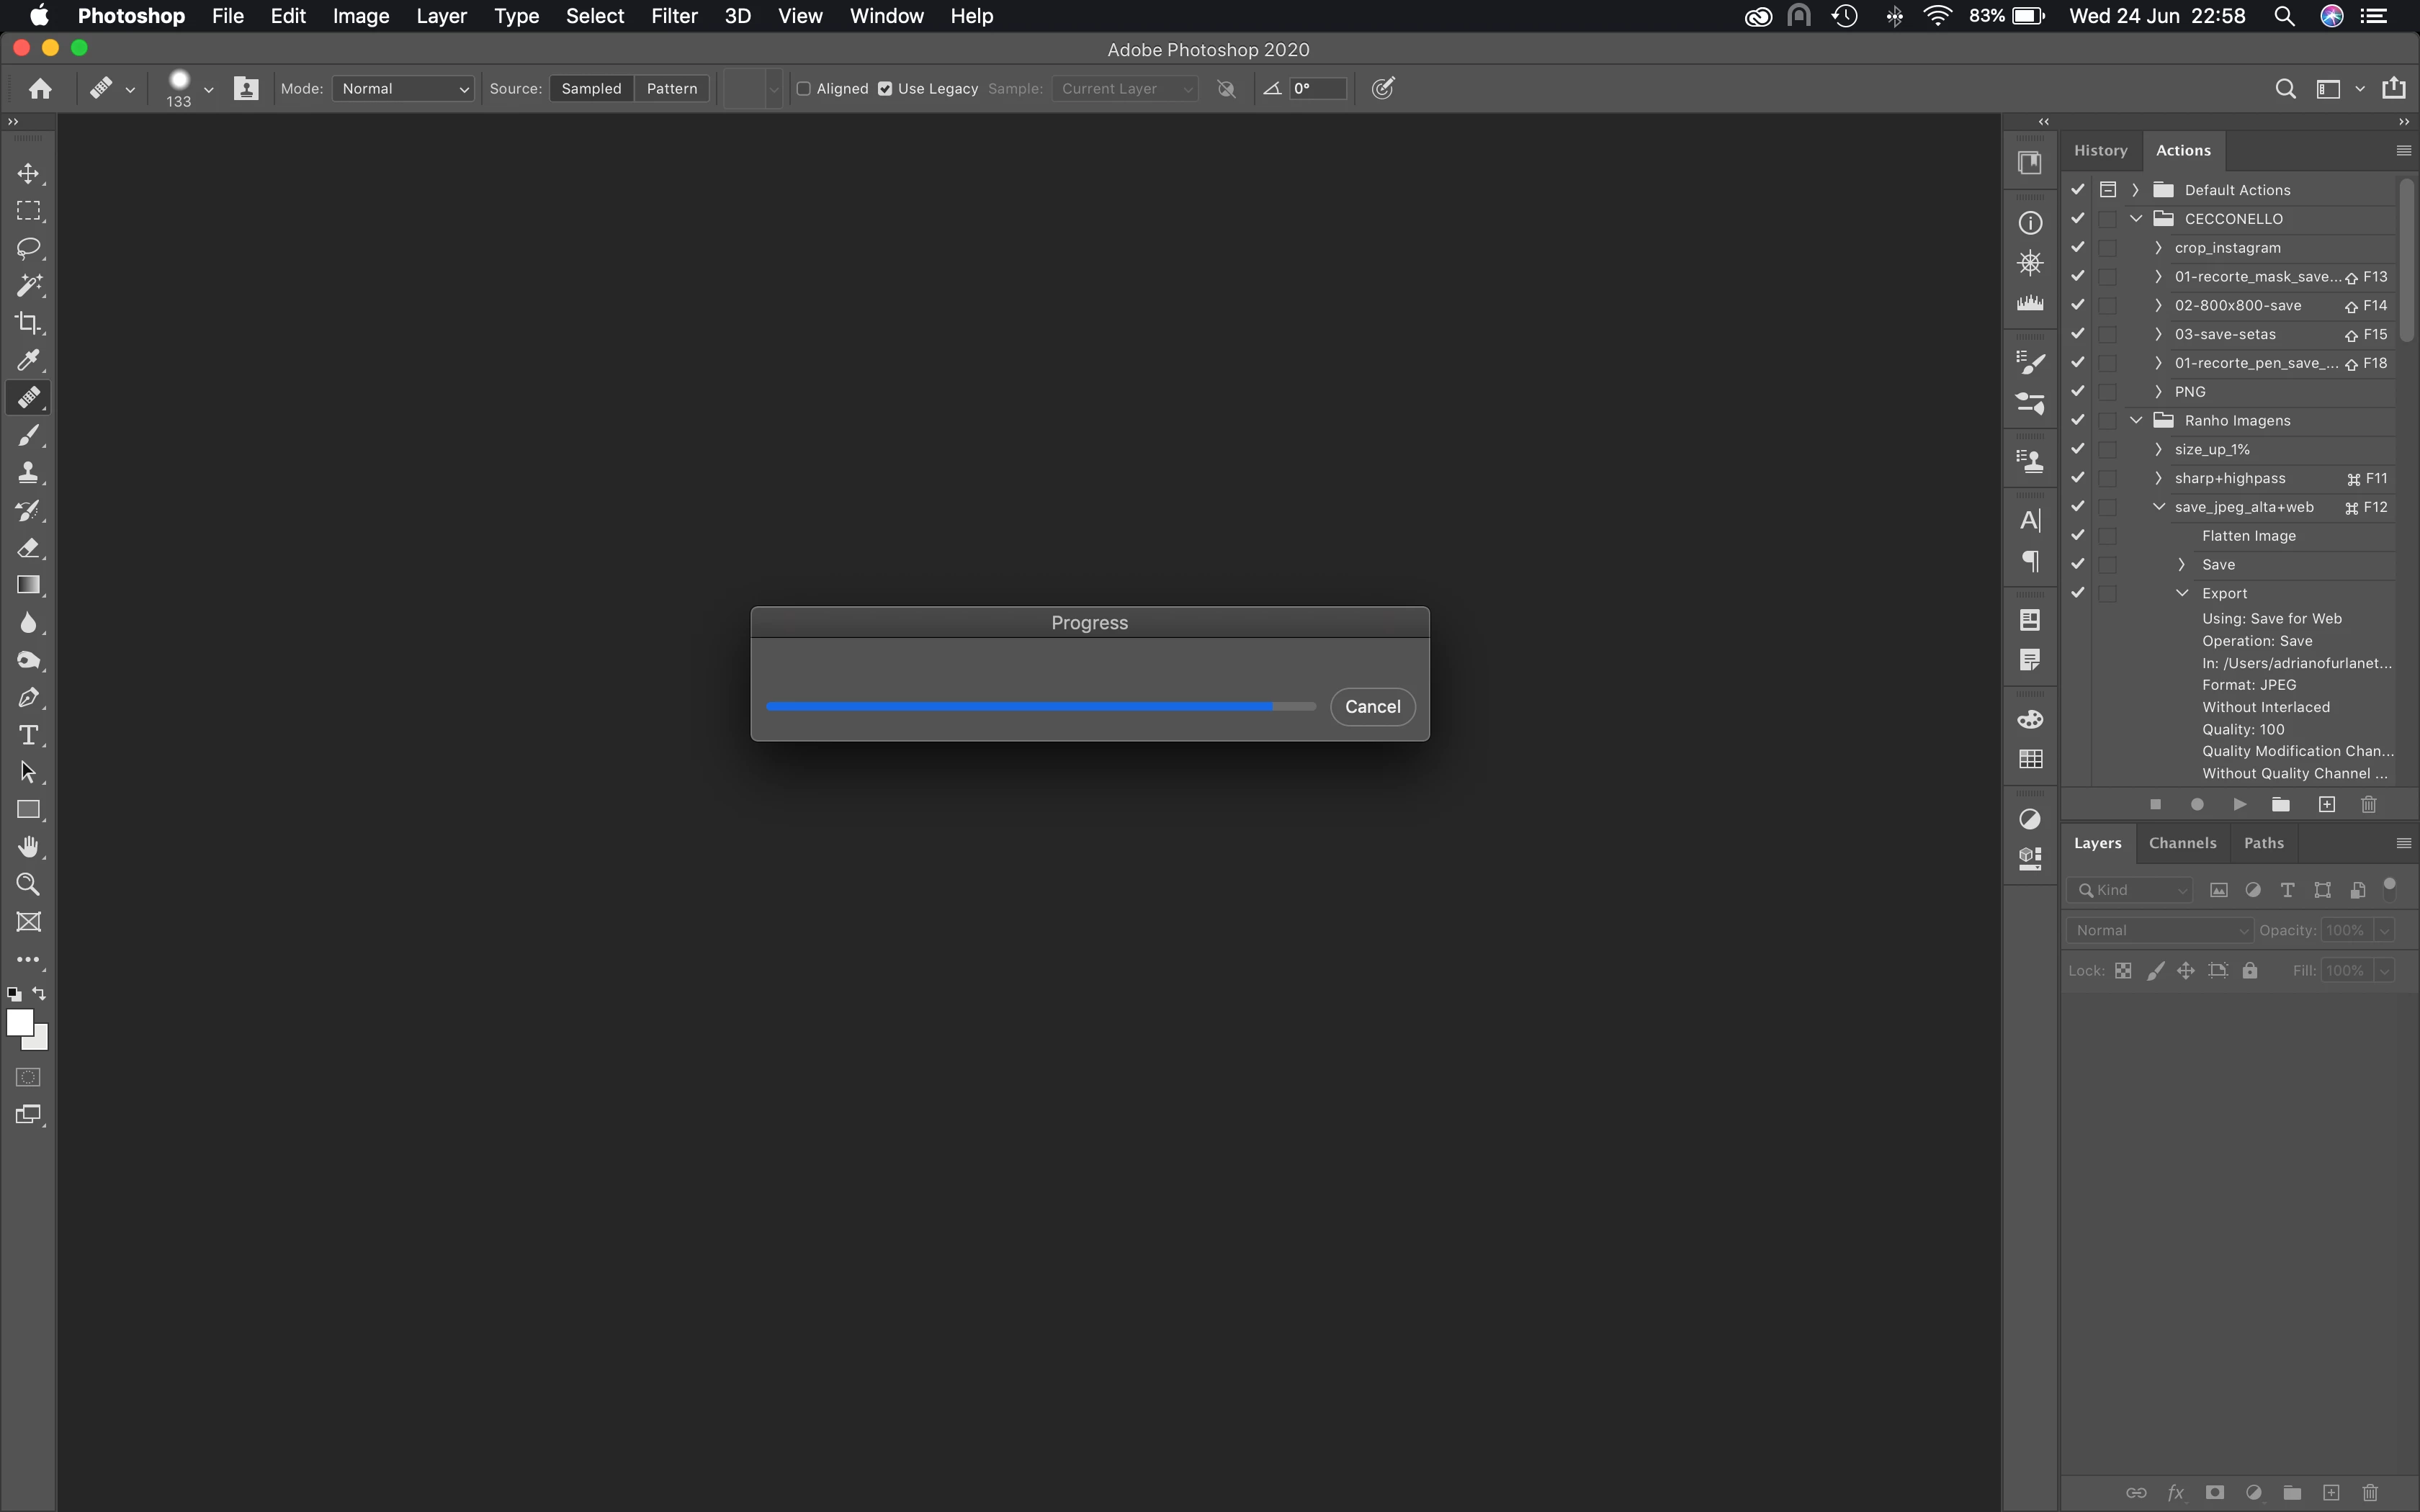Create new action with plus icon

point(2327,805)
